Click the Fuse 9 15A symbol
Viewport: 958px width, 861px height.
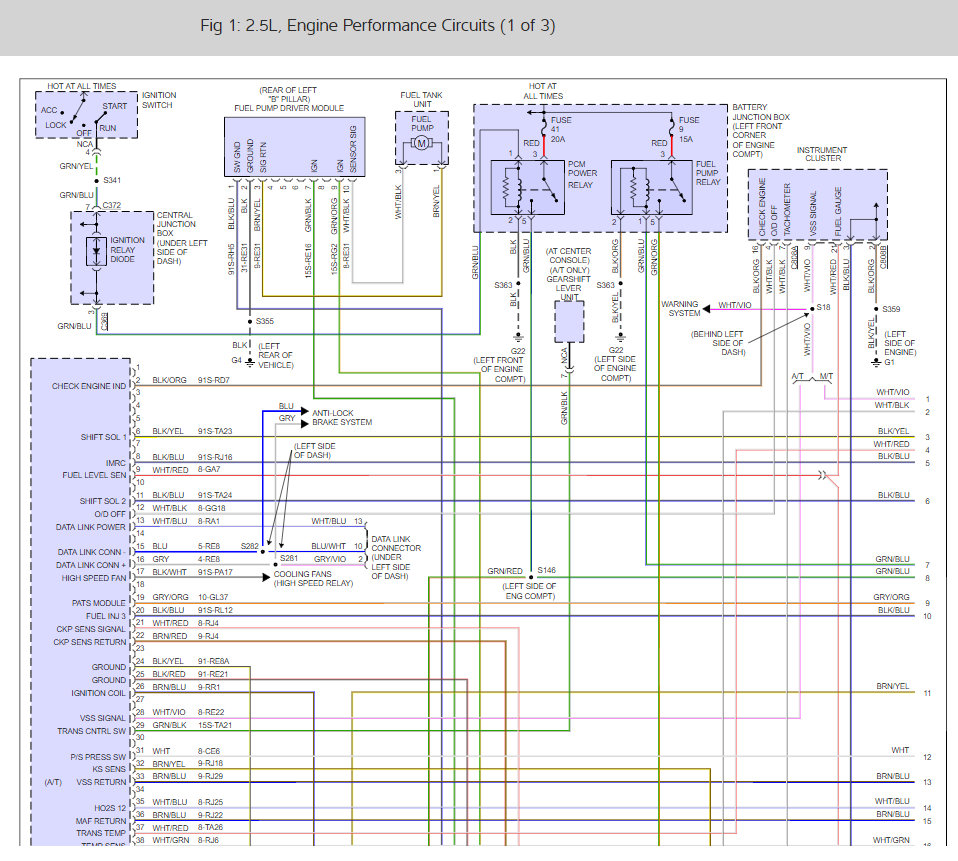coord(672,128)
